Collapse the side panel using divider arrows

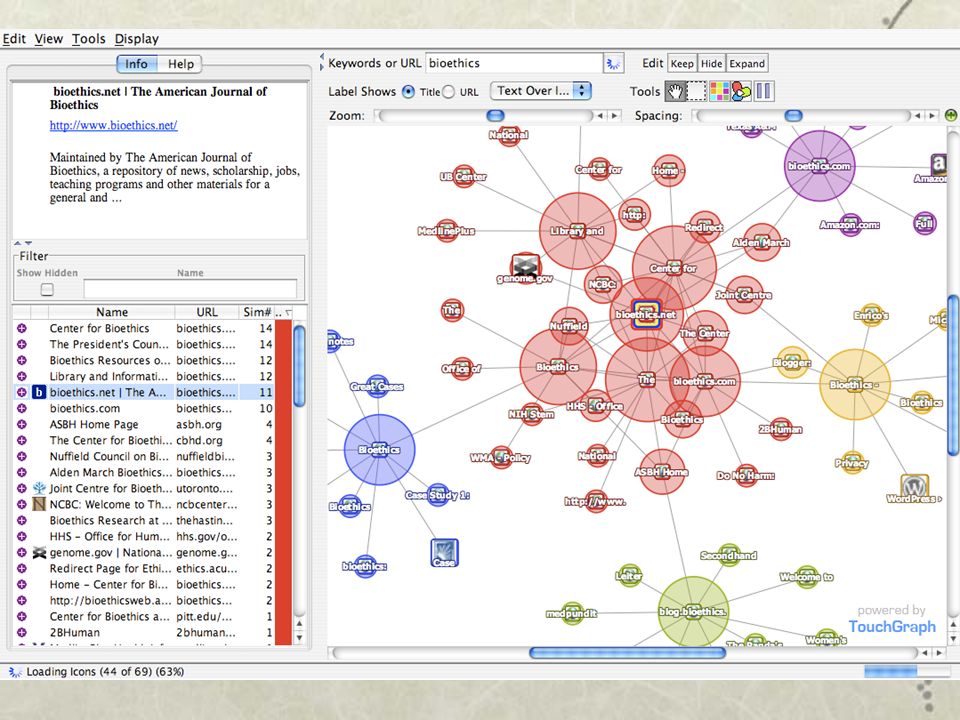[x=320, y=62]
